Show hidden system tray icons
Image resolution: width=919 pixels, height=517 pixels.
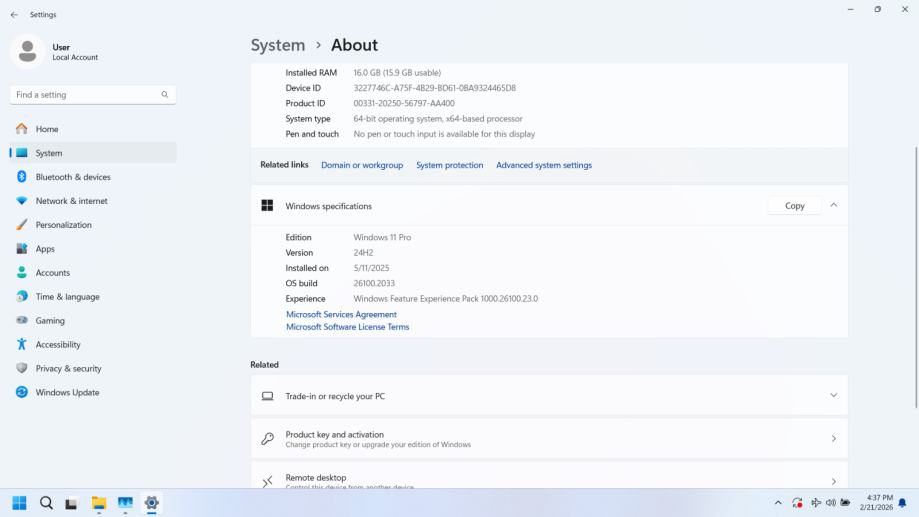tap(778, 503)
